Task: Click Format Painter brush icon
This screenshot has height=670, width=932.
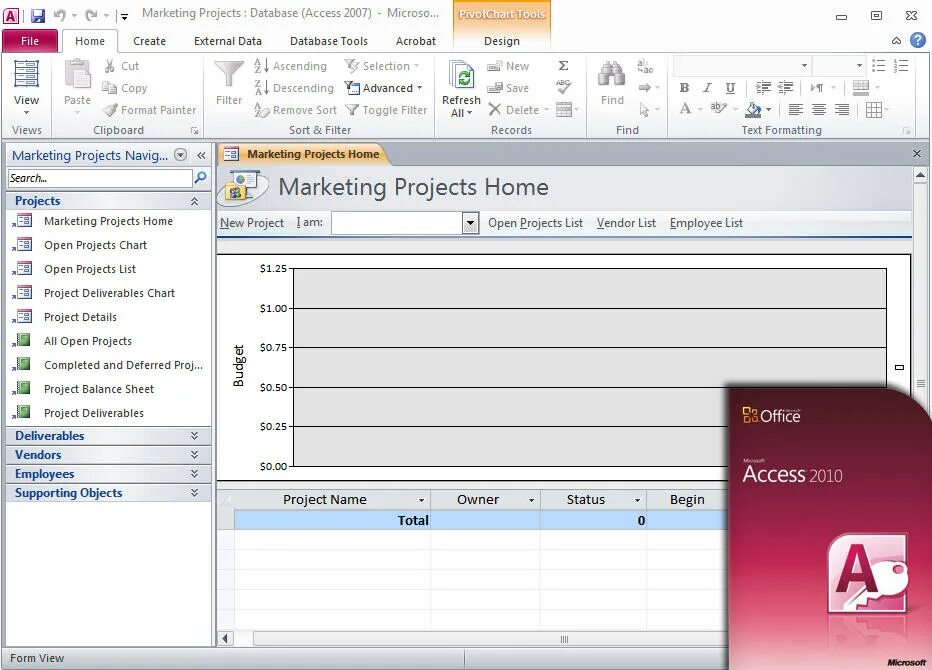Action: [x=110, y=110]
